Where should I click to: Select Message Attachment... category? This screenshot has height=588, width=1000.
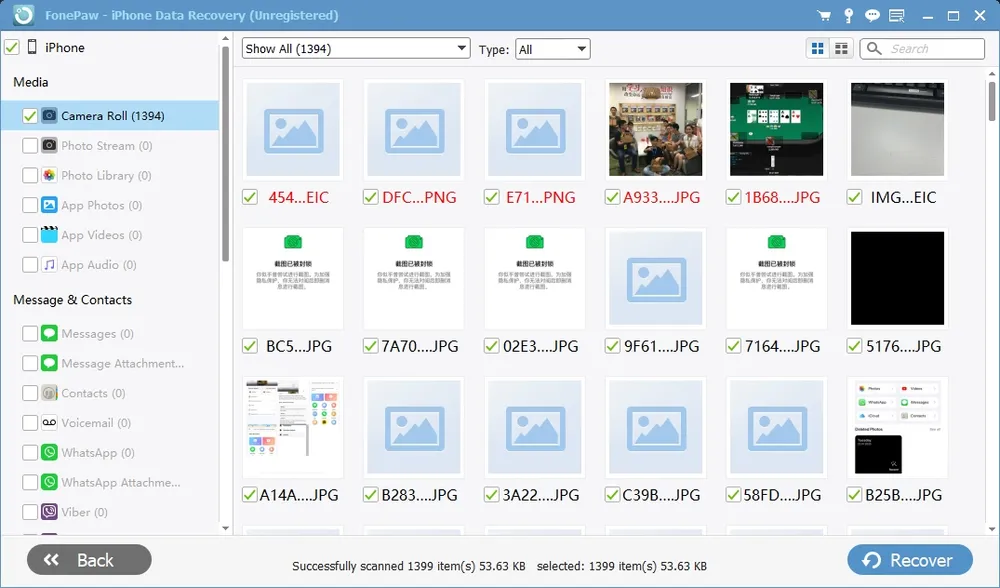click(x=122, y=363)
